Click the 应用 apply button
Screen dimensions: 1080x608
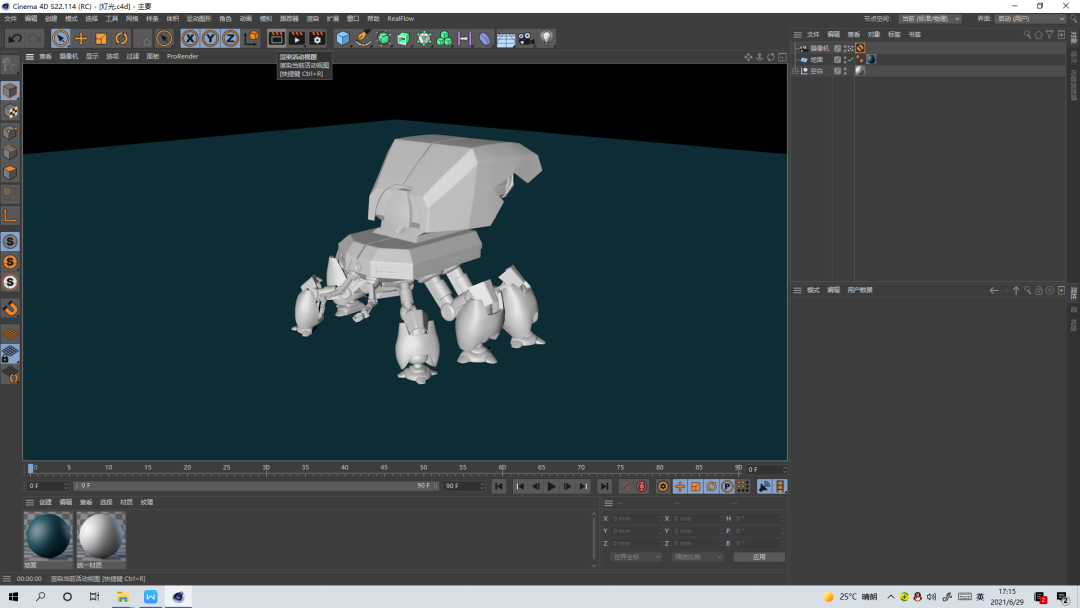click(x=759, y=557)
